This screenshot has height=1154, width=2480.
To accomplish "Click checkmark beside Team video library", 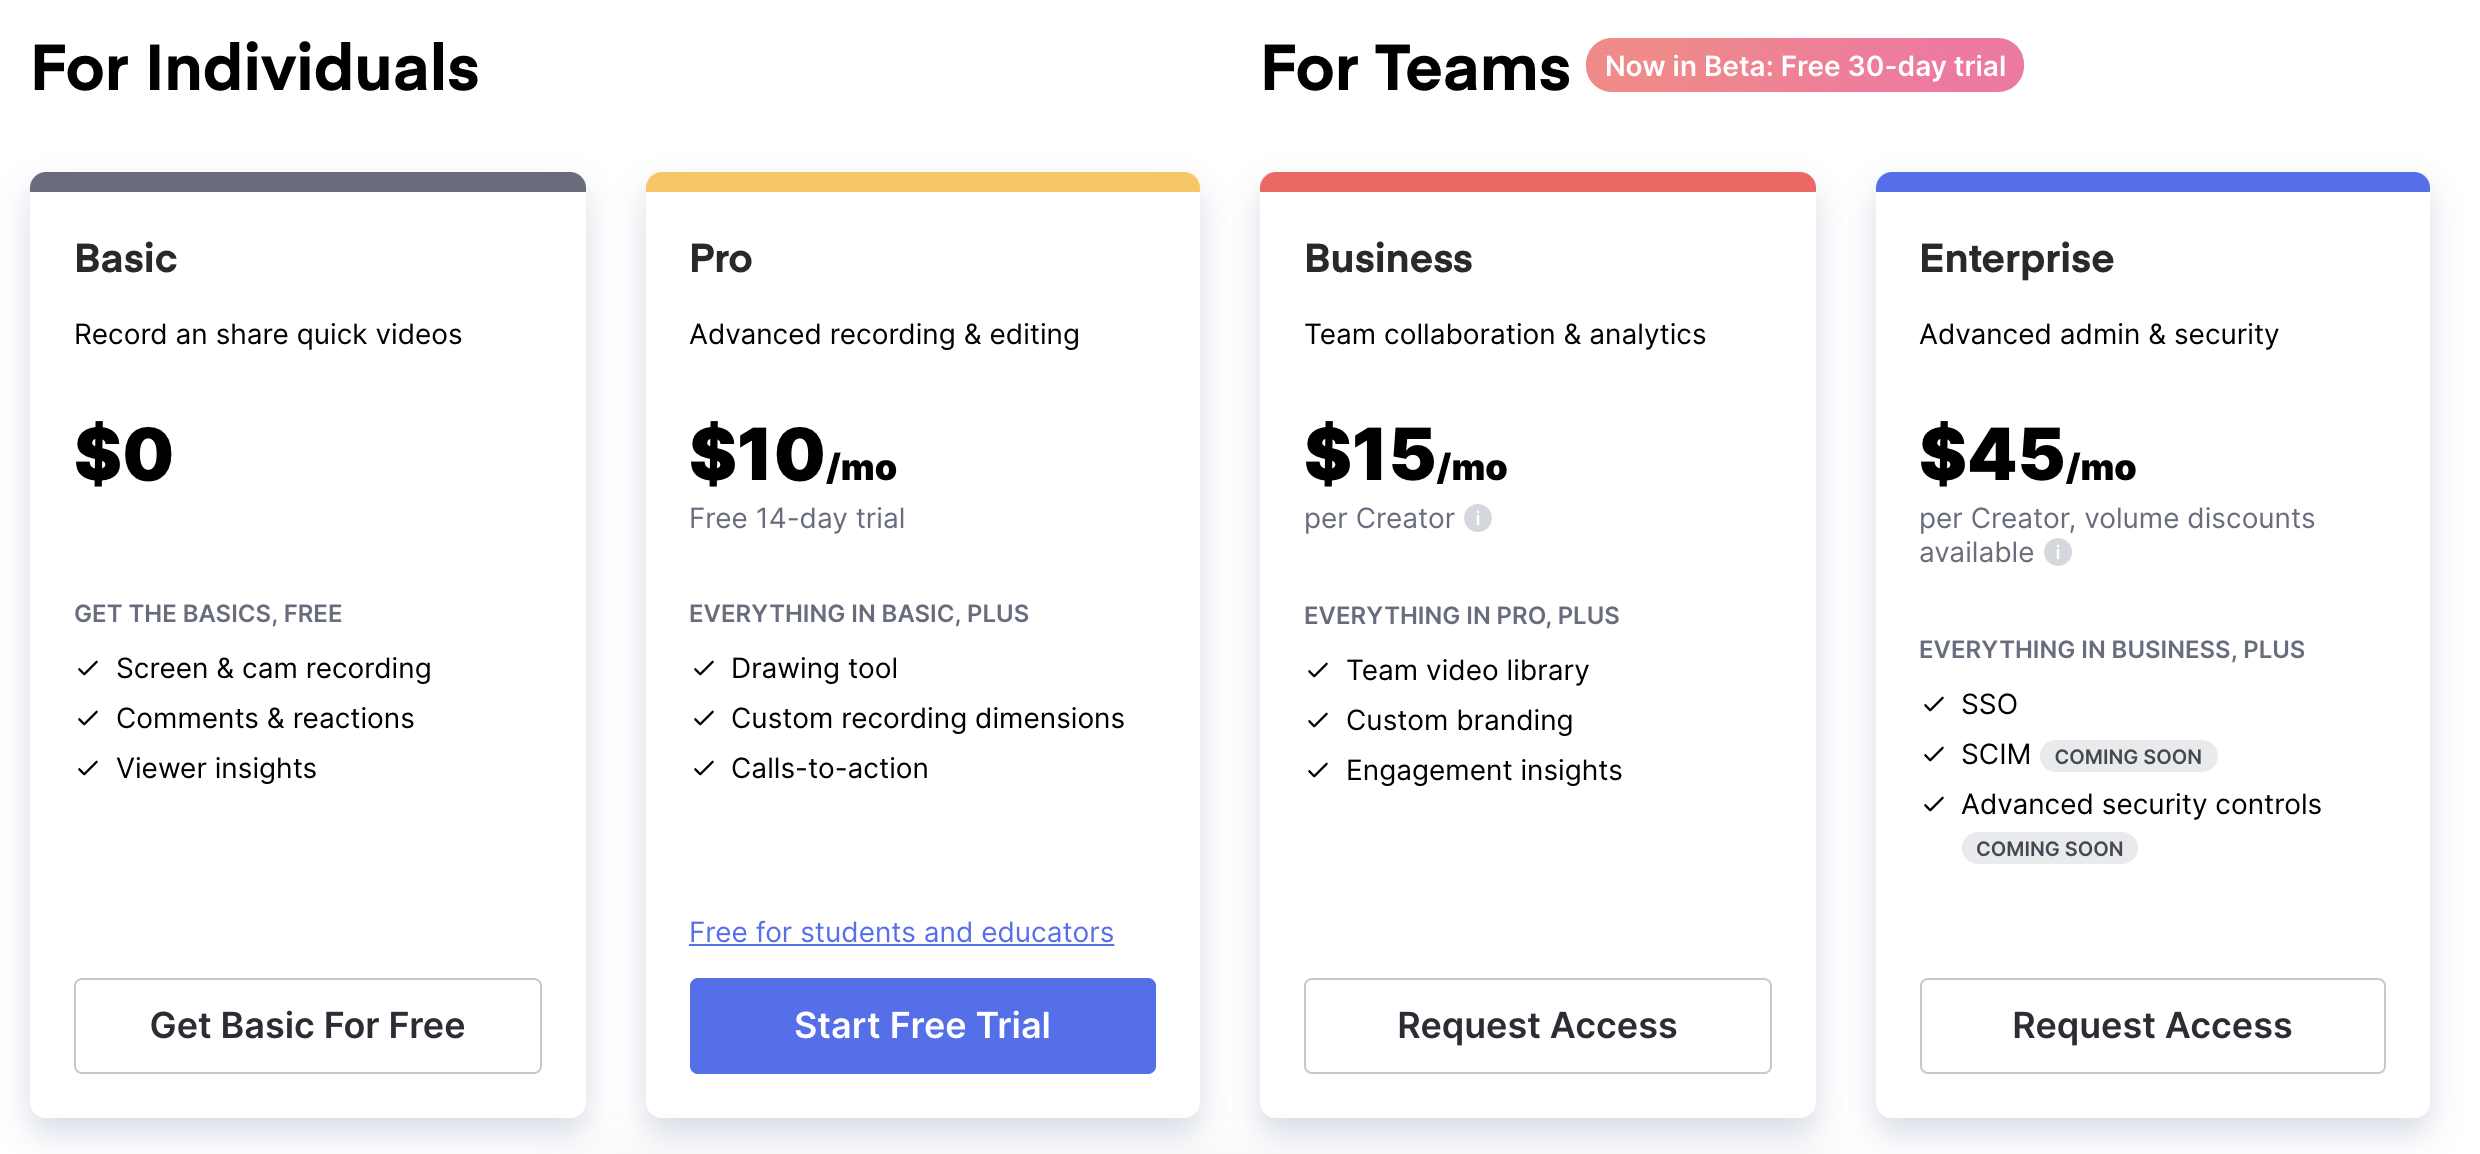I will pos(1318,670).
